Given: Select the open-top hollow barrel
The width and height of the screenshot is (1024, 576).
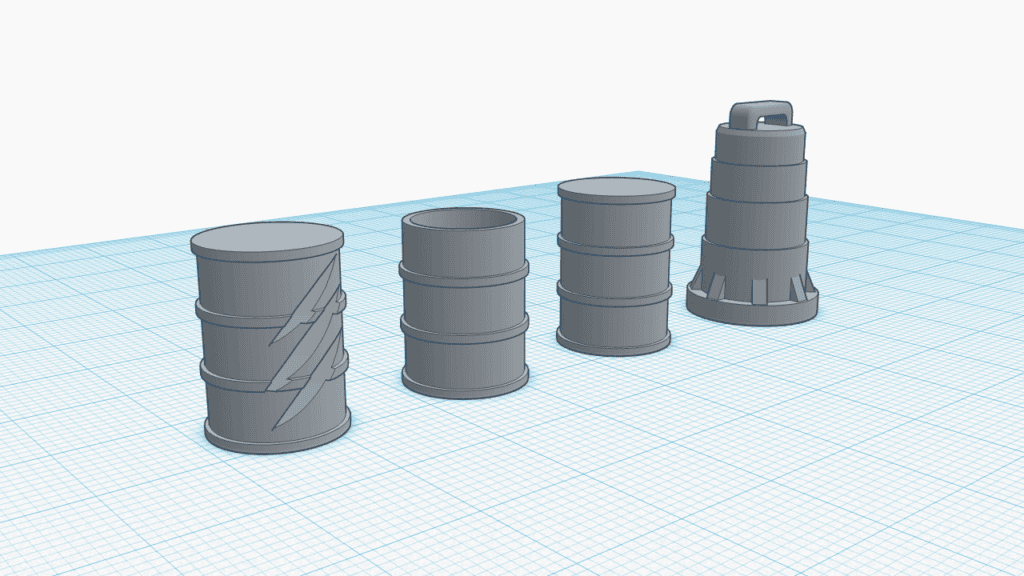Looking at the screenshot, I should pyautogui.click(x=464, y=304).
